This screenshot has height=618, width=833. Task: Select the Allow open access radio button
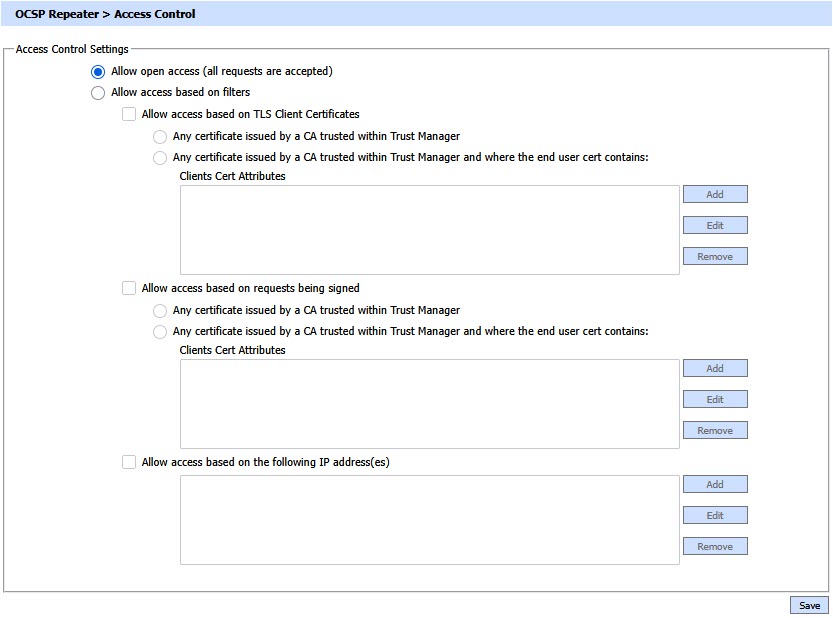tap(98, 72)
